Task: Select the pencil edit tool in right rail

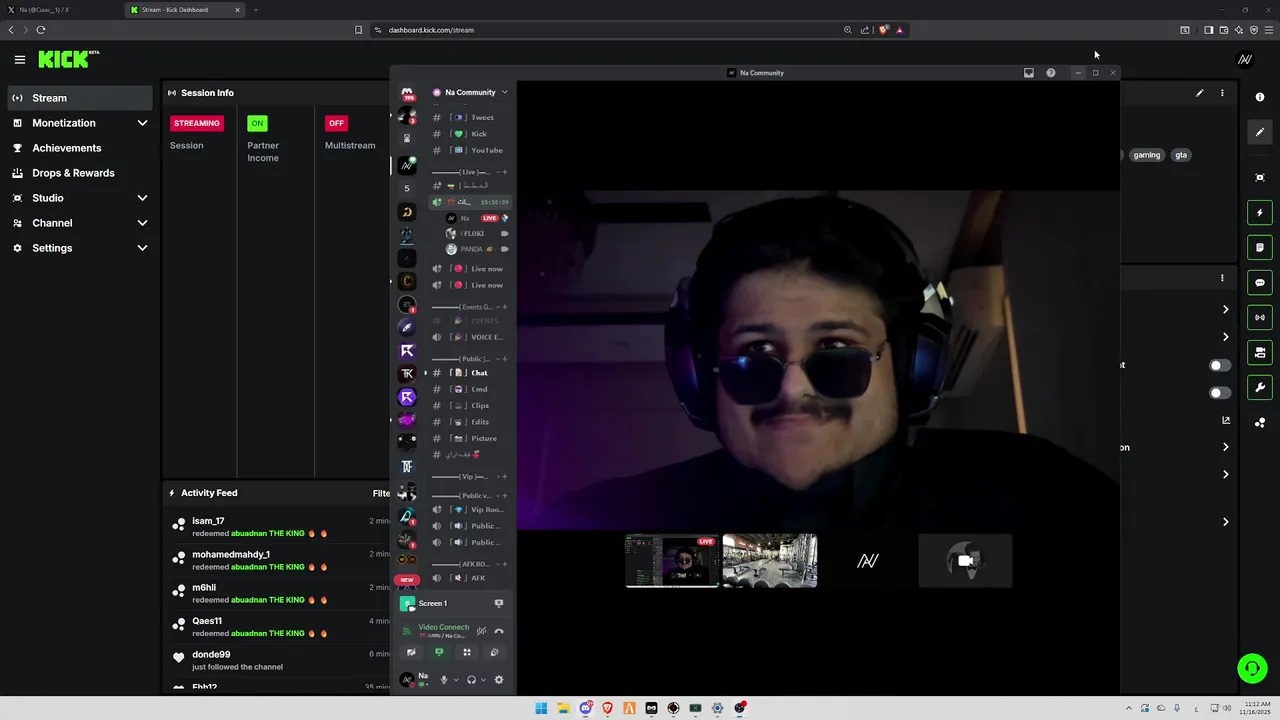Action: click(x=1260, y=132)
